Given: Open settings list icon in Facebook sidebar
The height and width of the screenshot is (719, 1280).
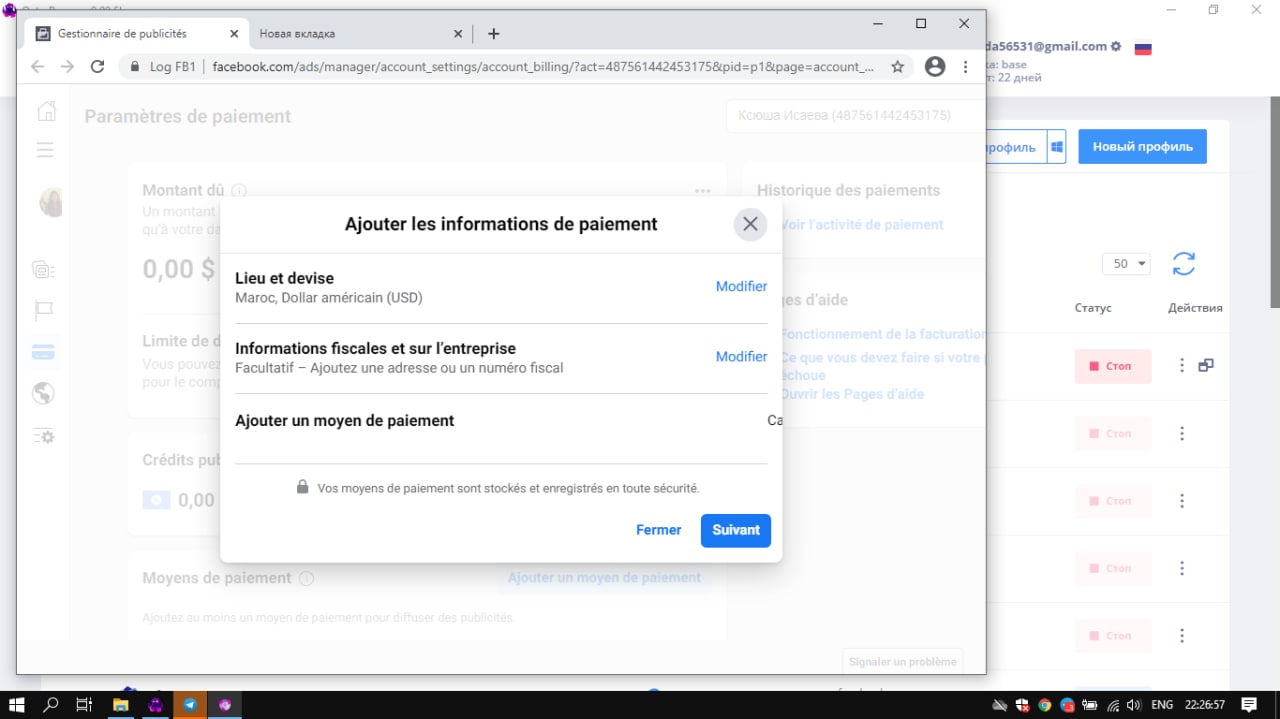Looking at the screenshot, I should pyautogui.click(x=43, y=436).
